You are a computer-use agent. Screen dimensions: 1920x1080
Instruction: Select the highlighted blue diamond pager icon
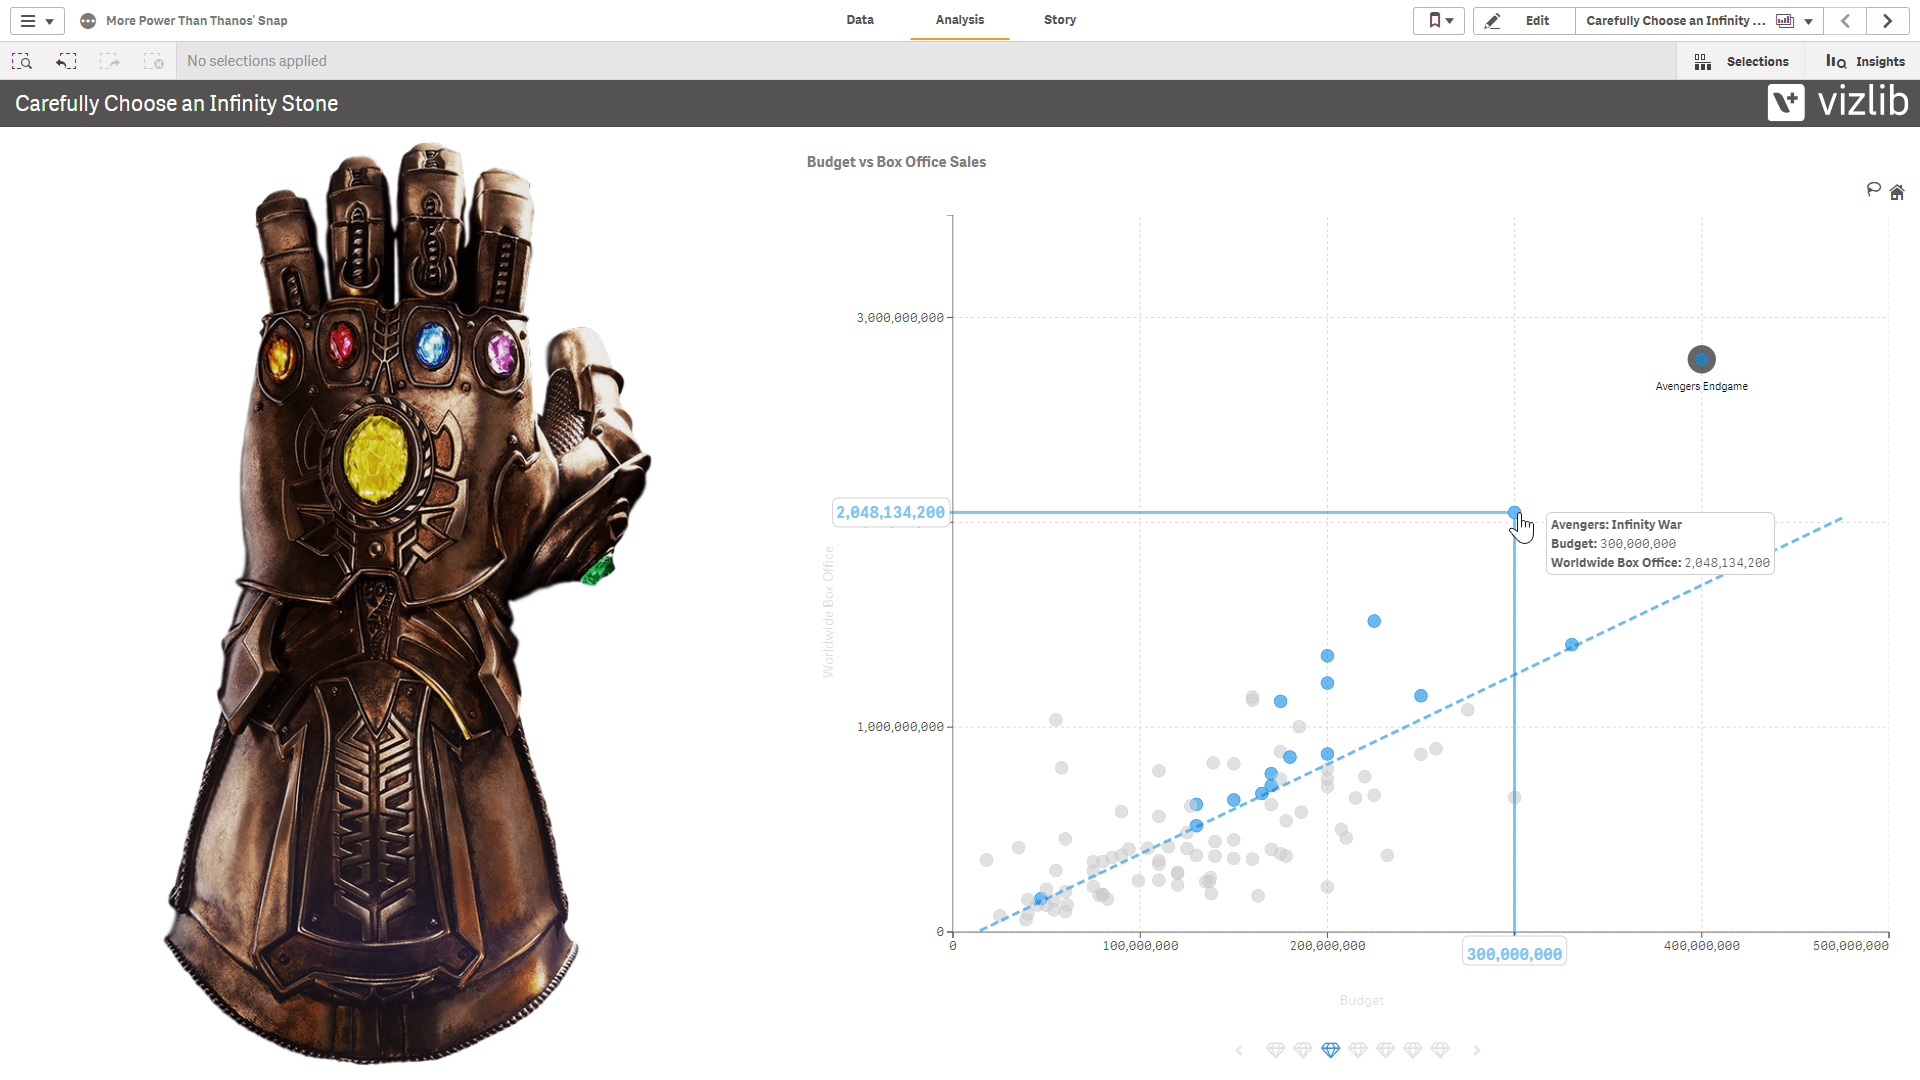coord(1330,1050)
